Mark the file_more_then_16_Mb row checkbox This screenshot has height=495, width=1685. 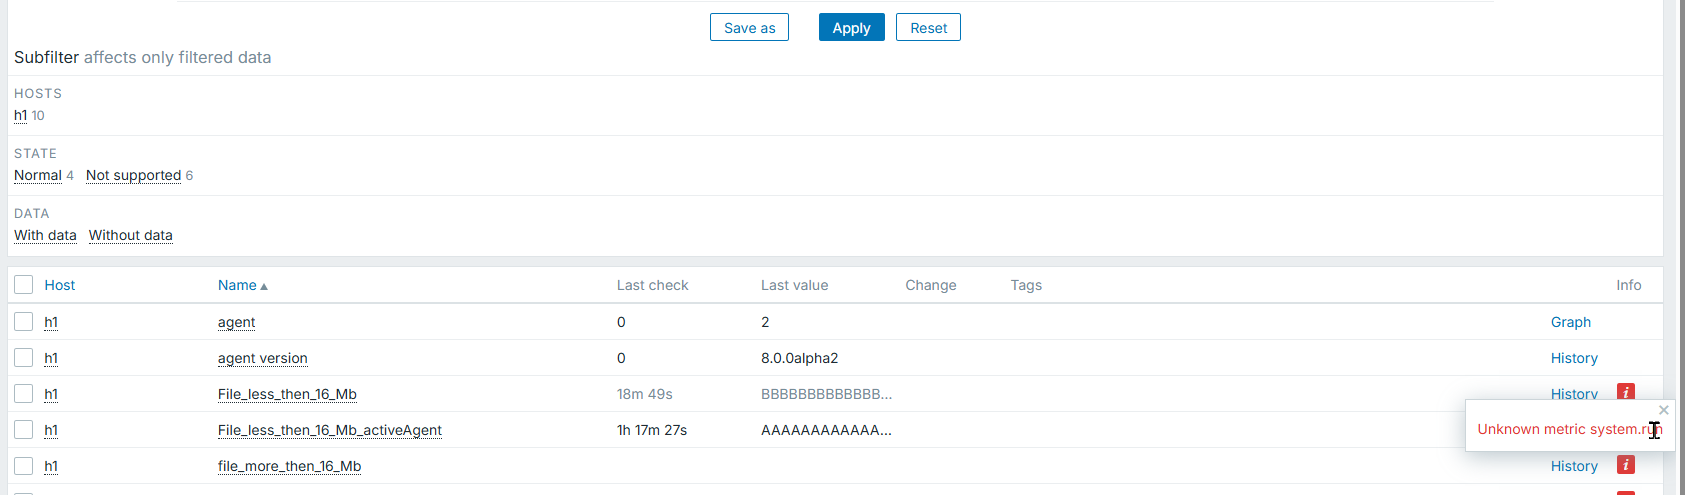[24, 466]
